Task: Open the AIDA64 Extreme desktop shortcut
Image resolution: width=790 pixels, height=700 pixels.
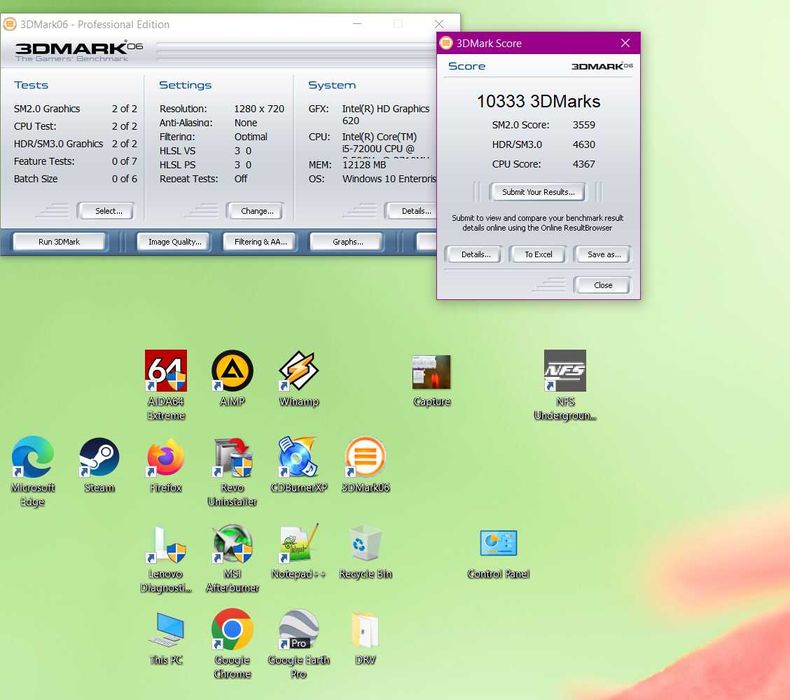Action: point(166,385)
